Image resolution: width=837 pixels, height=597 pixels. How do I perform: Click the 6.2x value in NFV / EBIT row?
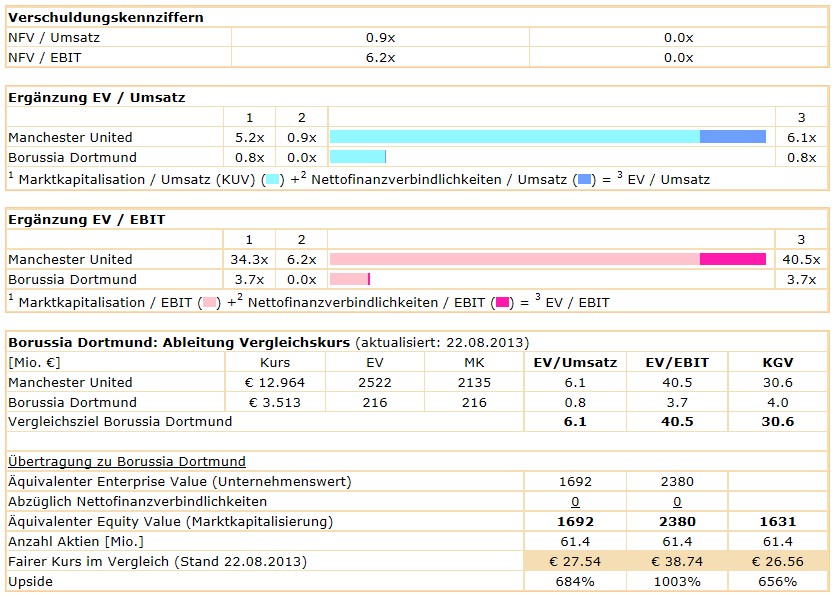pos(381,58)
